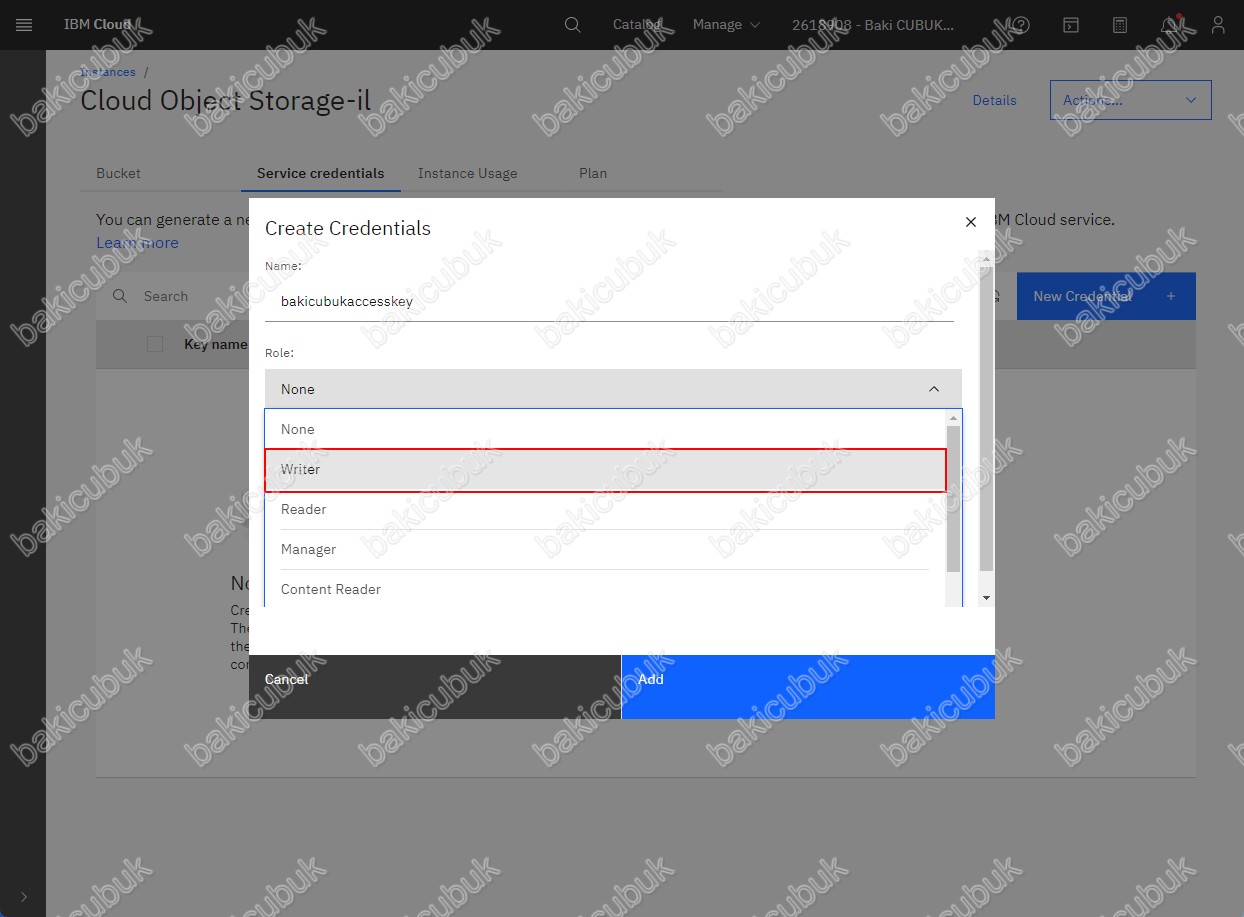Open the user profile avatar icon
1244x917 pixels.
(x=1218, y=25)
